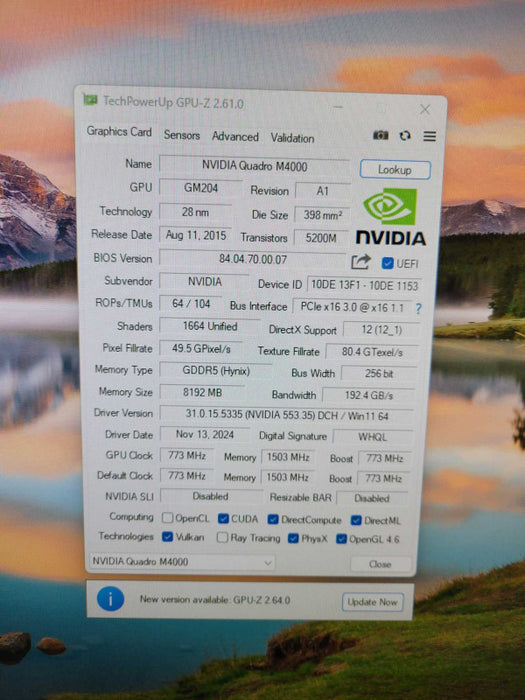Click the Close button
Viewport: 525px width, 700px height.
point(380,564)
